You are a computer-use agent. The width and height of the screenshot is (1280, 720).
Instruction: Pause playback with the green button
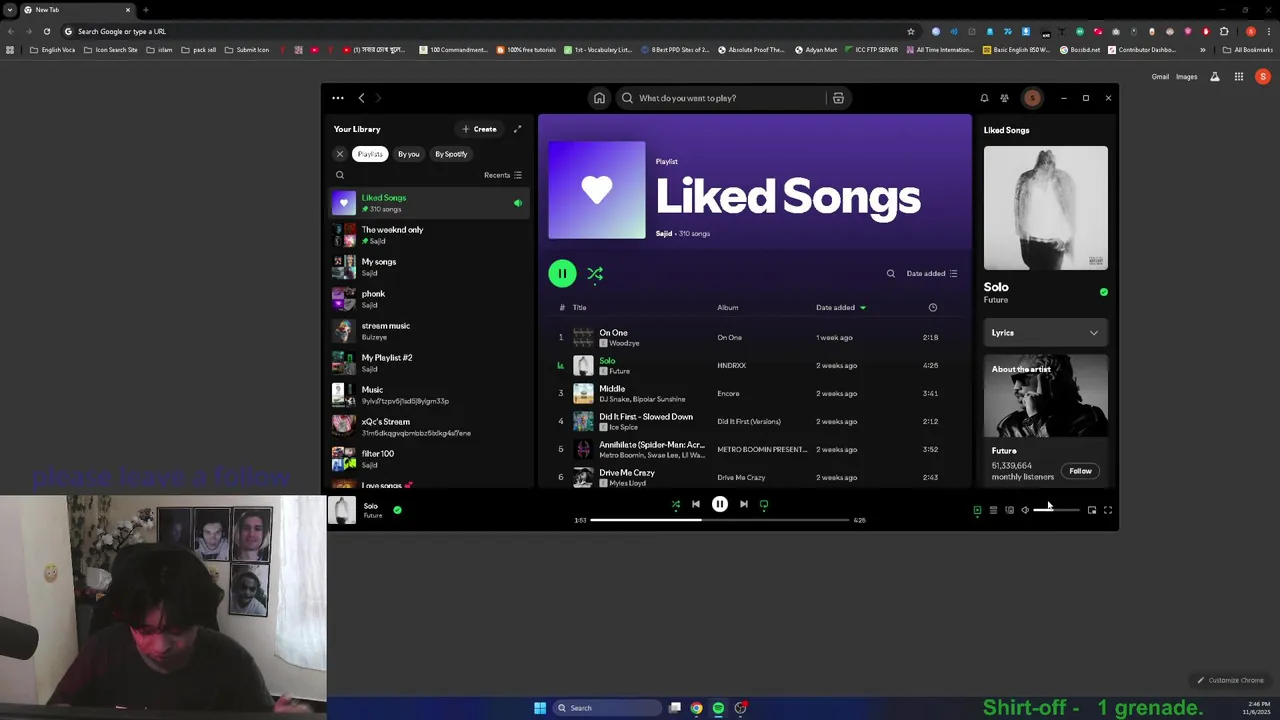562,273
